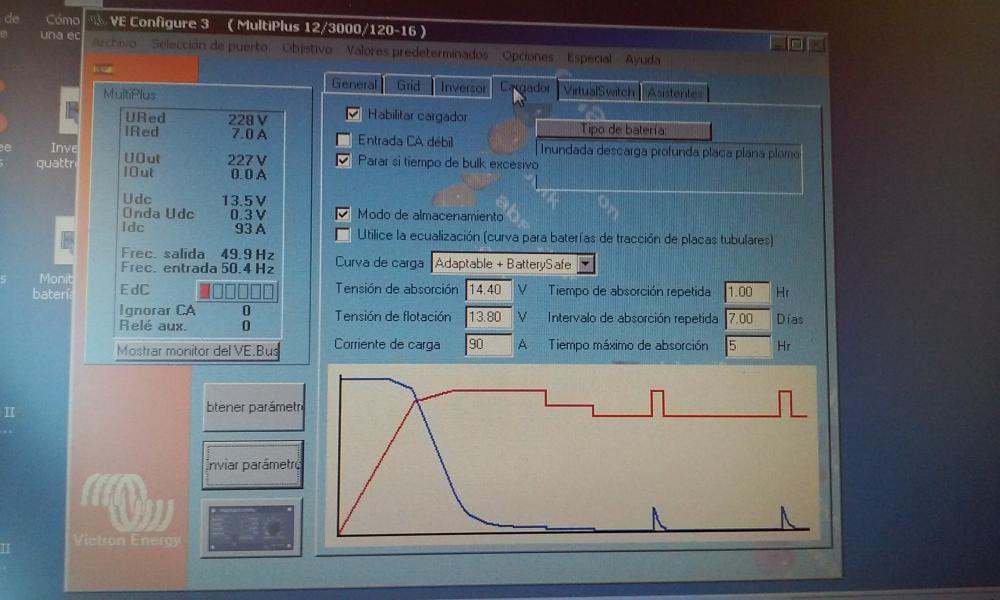Switch to the Grid tab
Viewport: 1000px width, 600px height.
pos(408,85)
